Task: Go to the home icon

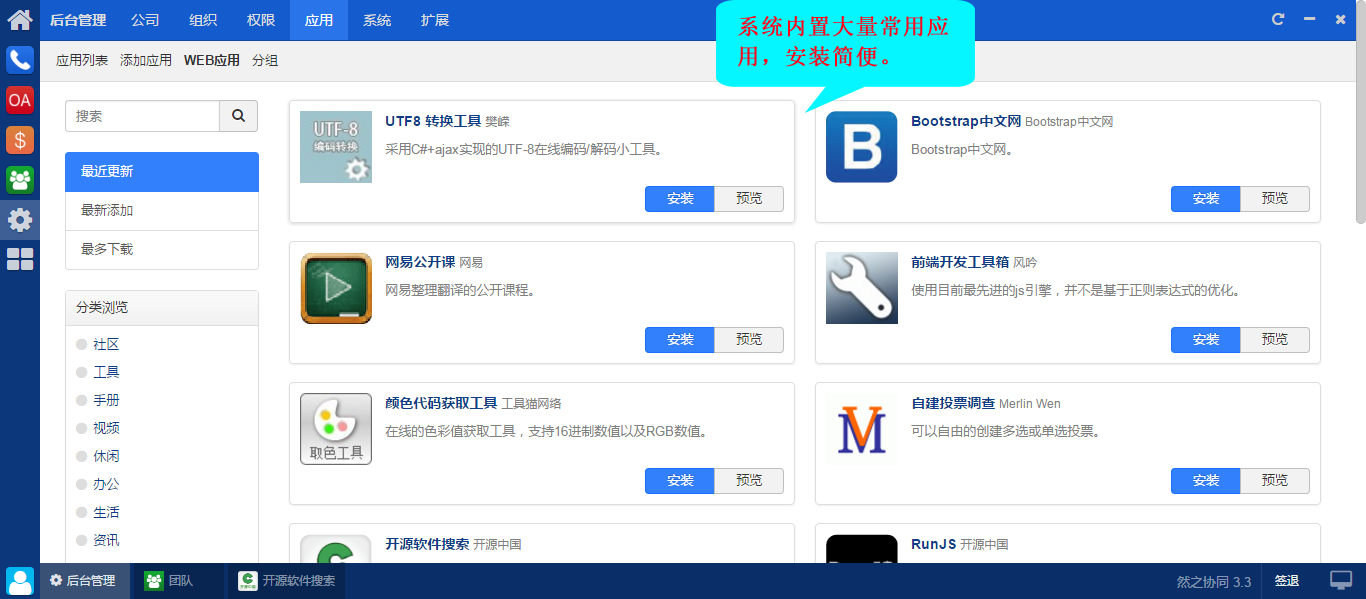Action: pyautogui.click(x=20, y=19)
